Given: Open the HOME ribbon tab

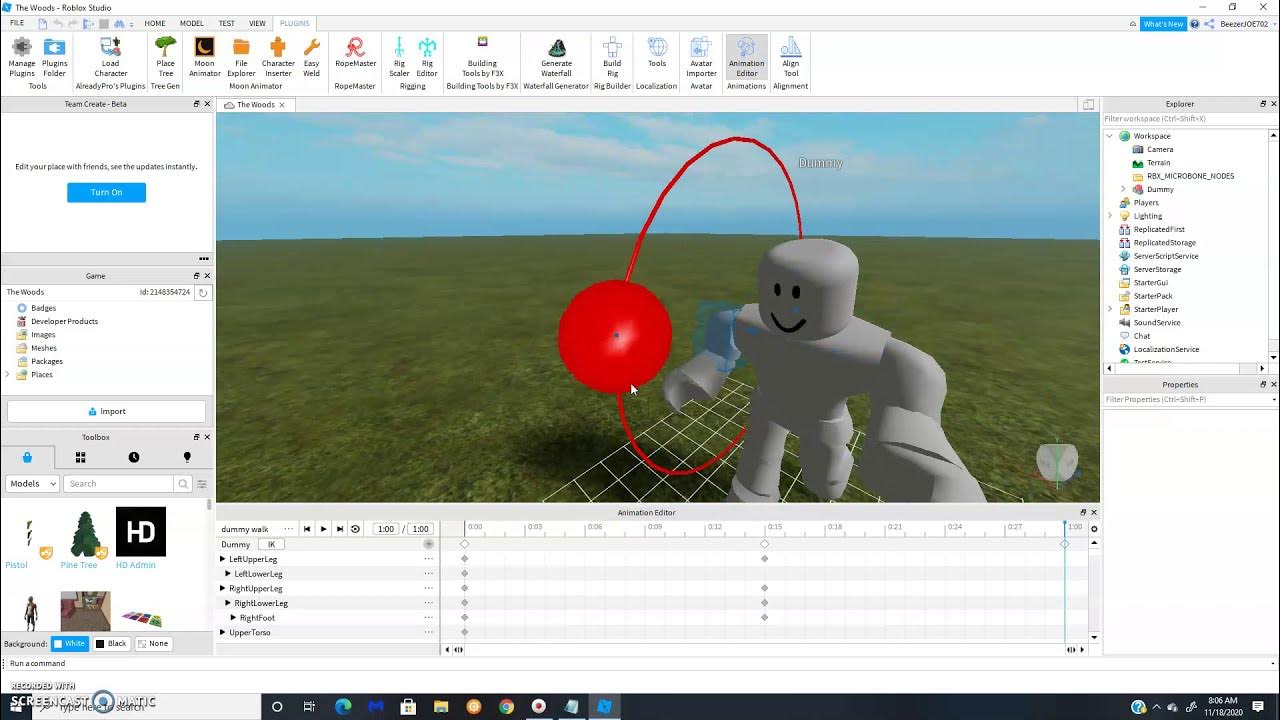Looking at the screenshot, I should tap(155, 23).
